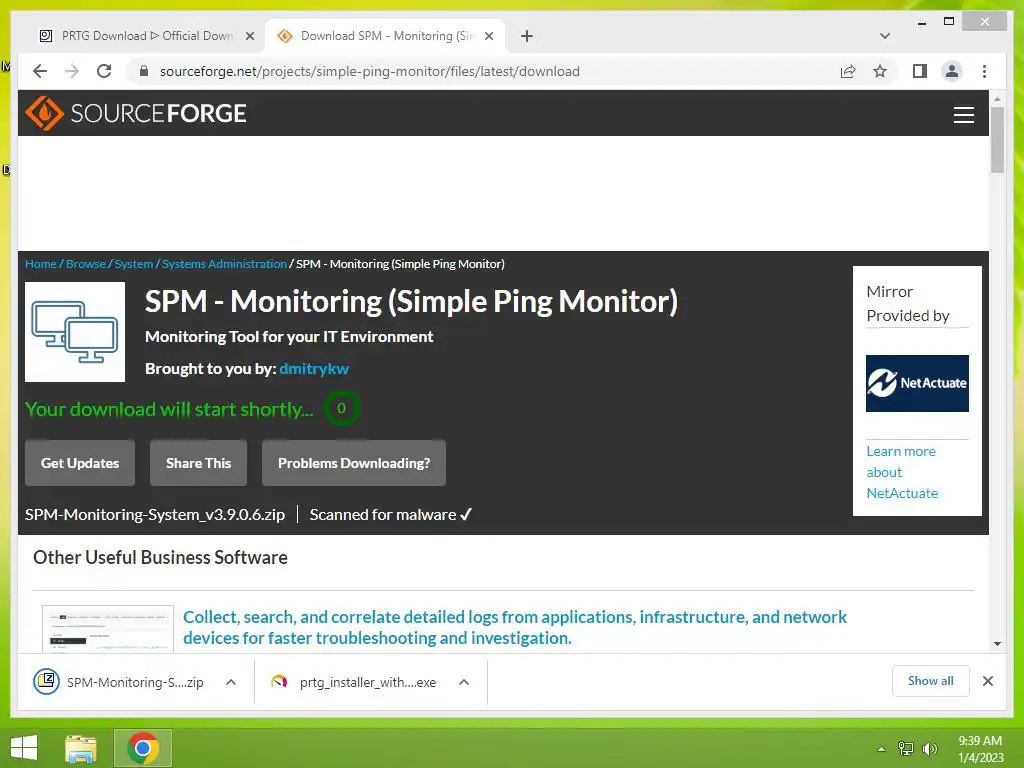Click the browser forward arrow
The width and height of the screenshot is (1024, 768).
pos(72,71)
